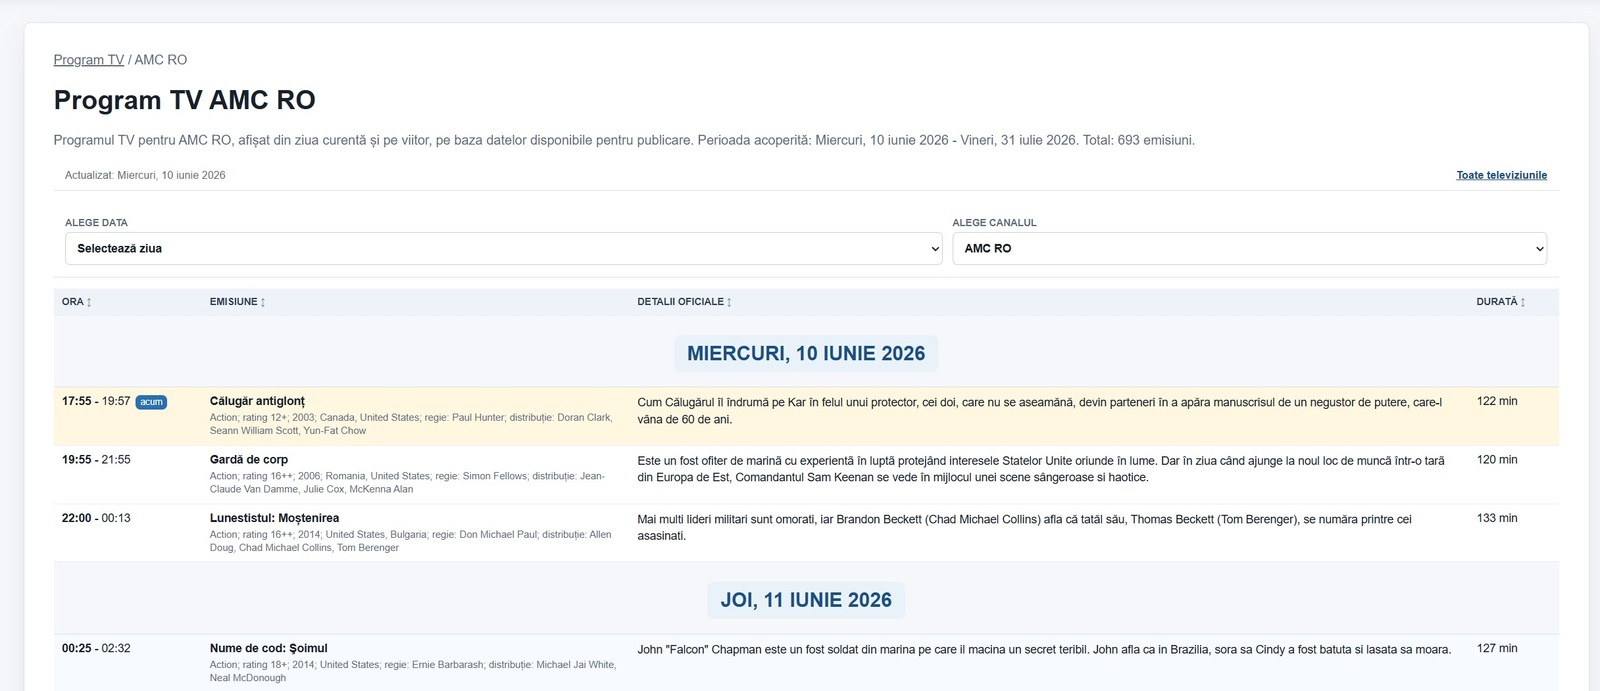1600x691 pixels.
Task: Click the 'JOI, 11 IUNIE 2026' day header
Action: pyautogui.click(x=806, y=600)
